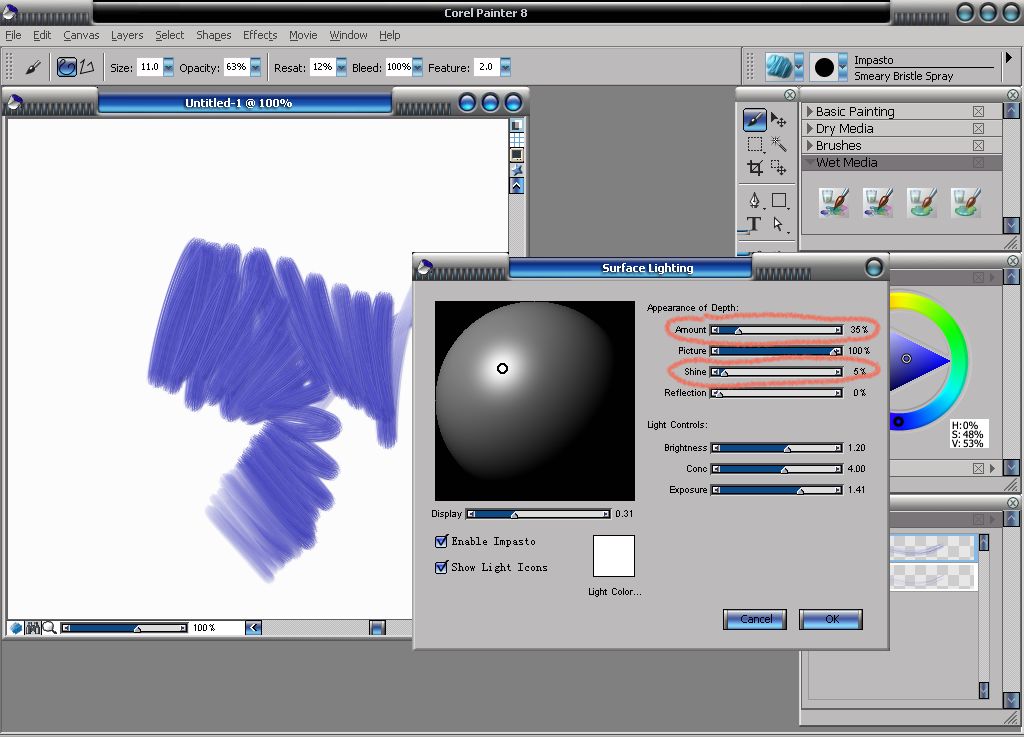
Task: Open the Shapes menu
Action: 214,35
